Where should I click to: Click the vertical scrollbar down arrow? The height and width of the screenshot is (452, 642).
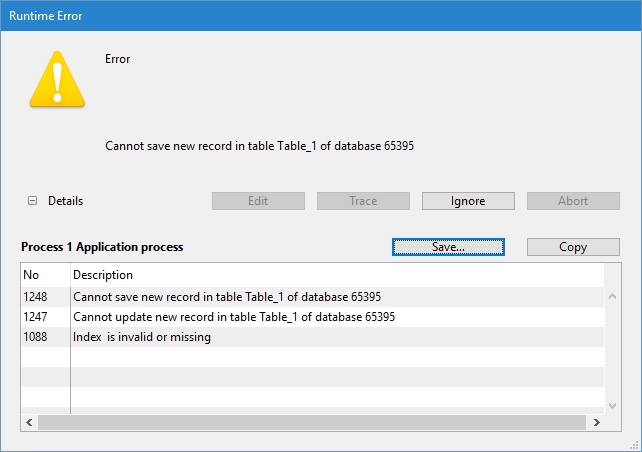pos(612,405)
